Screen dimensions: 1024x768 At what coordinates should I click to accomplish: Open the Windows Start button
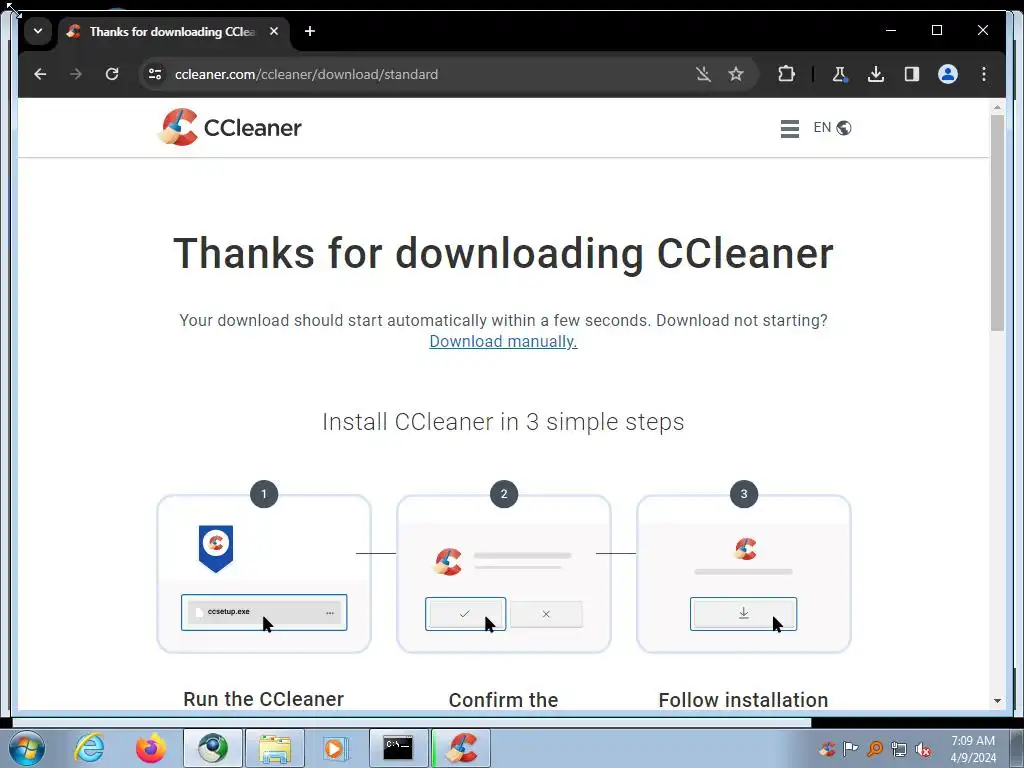[x=27, y=748]
